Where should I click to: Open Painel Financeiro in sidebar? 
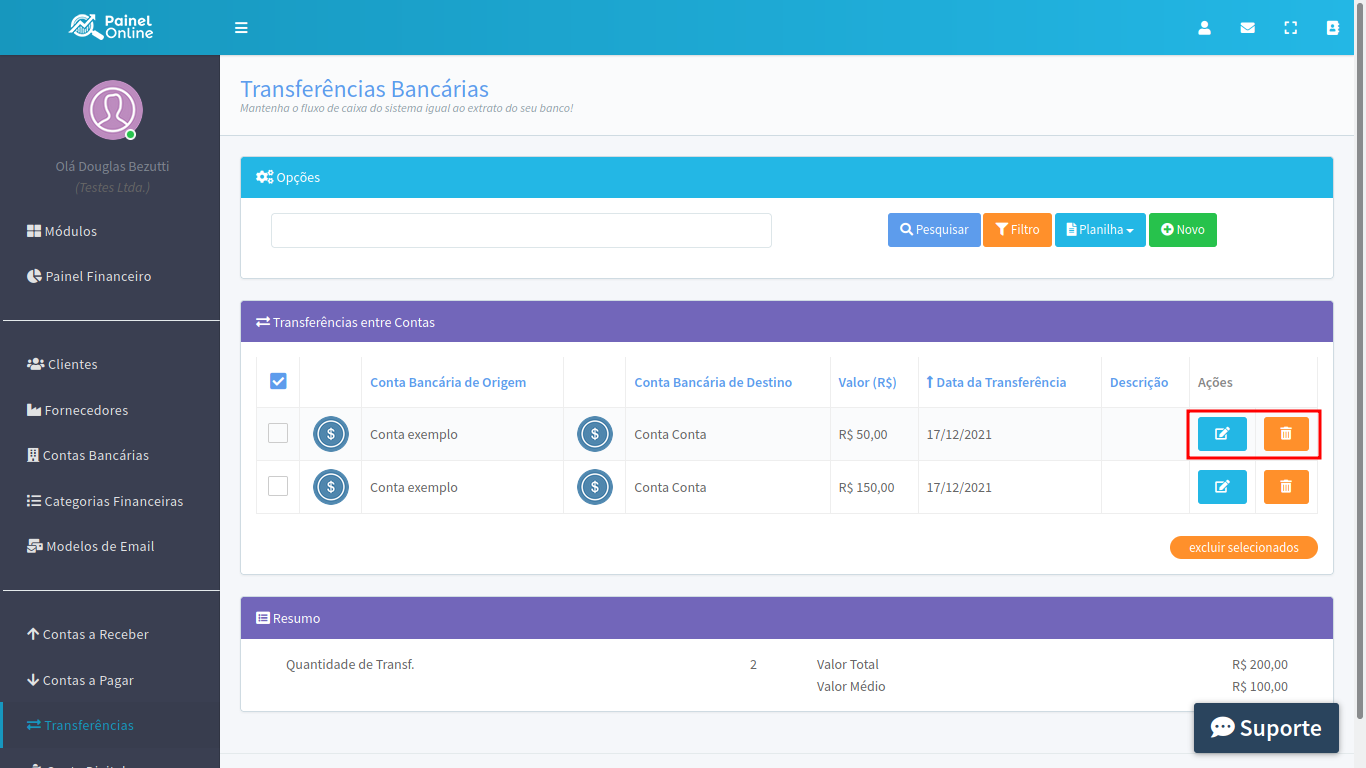point(89,276)
